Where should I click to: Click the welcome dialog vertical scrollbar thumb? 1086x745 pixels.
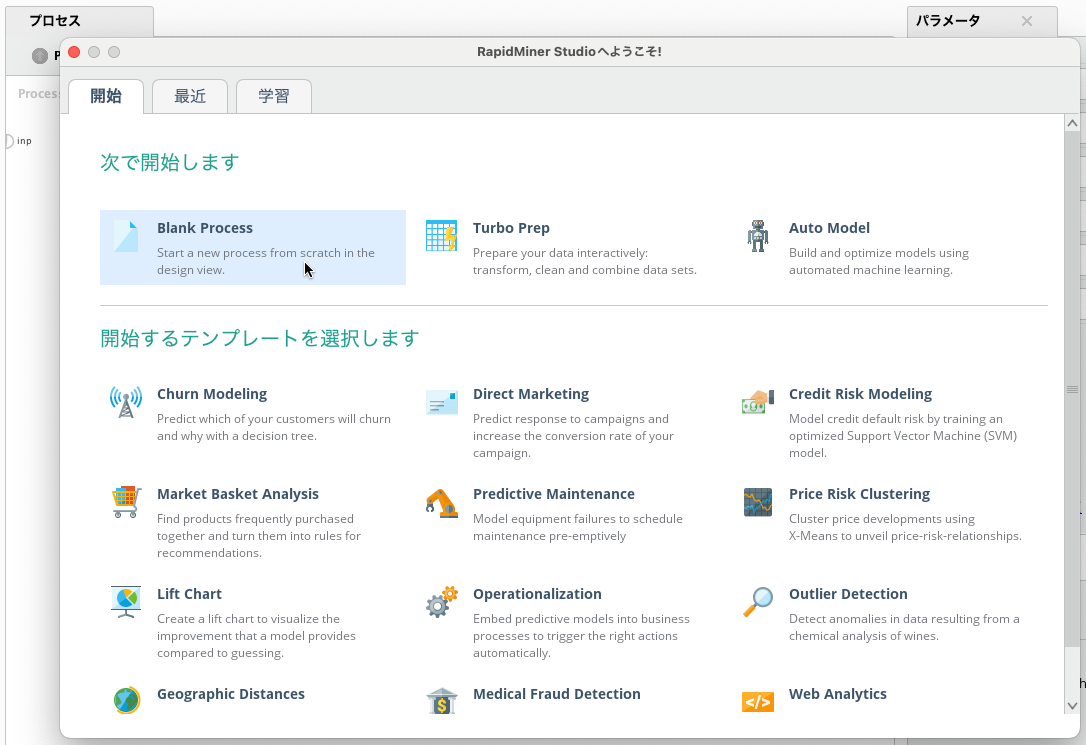[x=1072, y=389]
